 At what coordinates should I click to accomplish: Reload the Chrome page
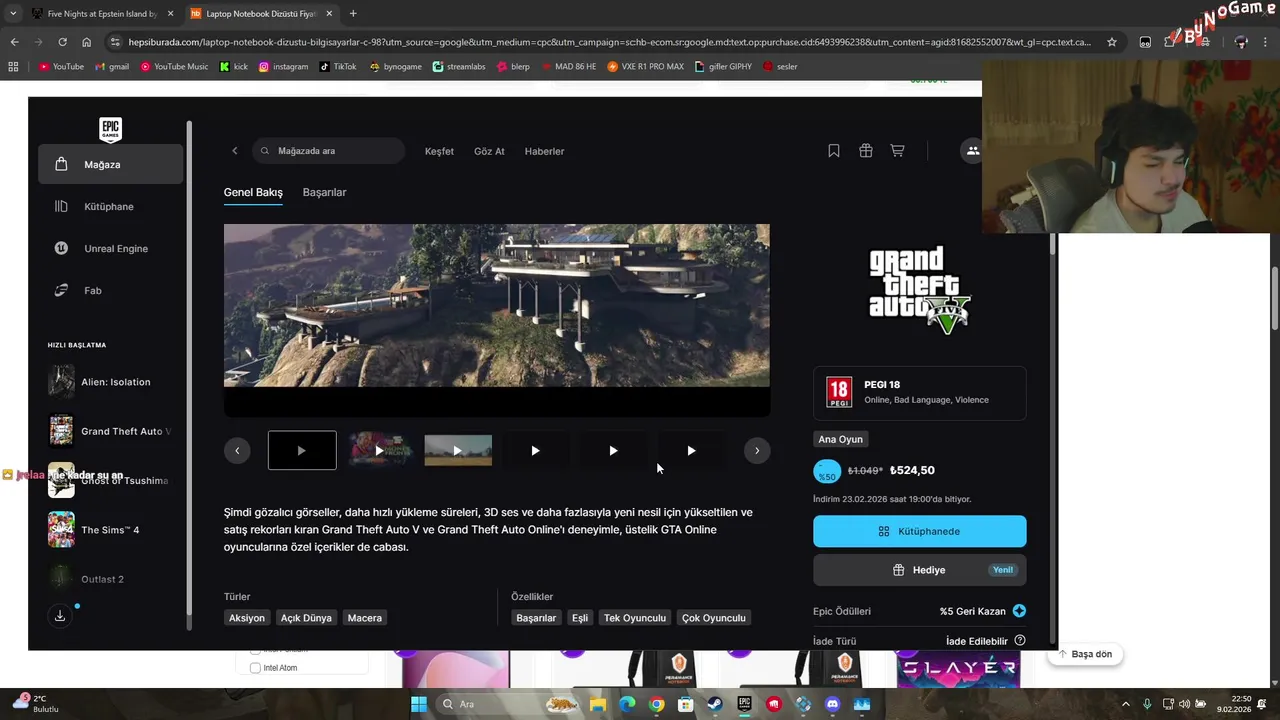click(x=62, y=42)
